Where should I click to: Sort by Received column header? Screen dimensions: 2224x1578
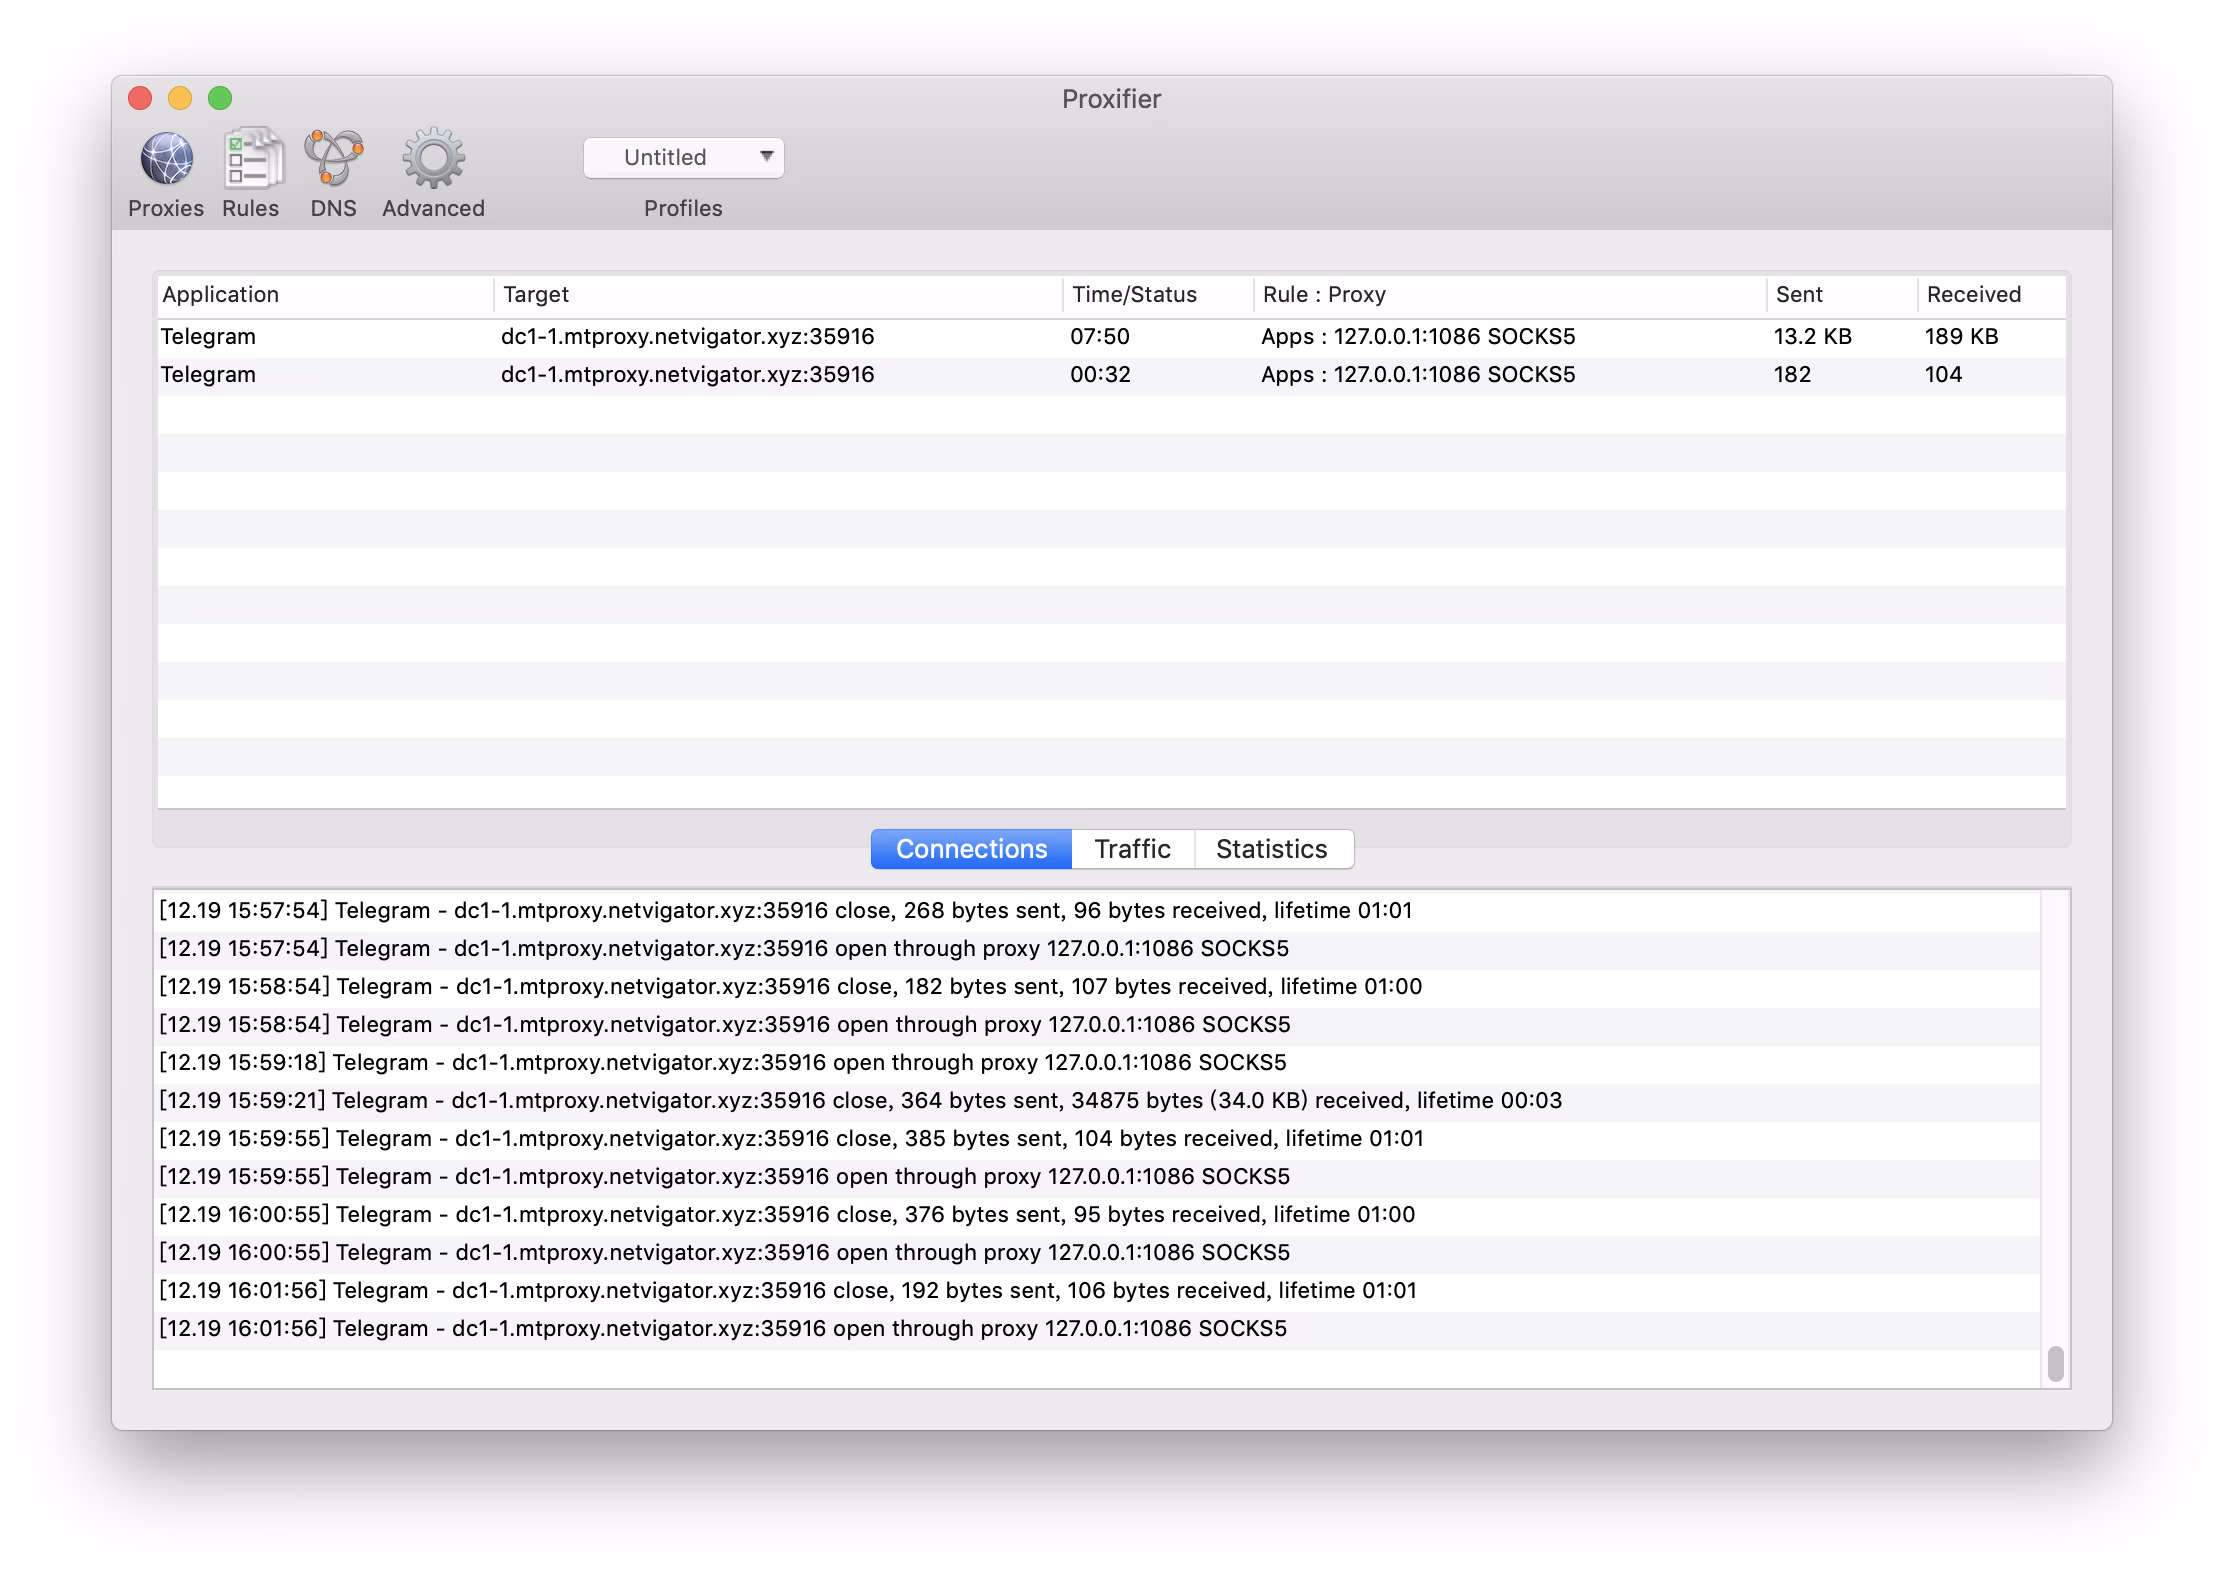point(1973,294)
